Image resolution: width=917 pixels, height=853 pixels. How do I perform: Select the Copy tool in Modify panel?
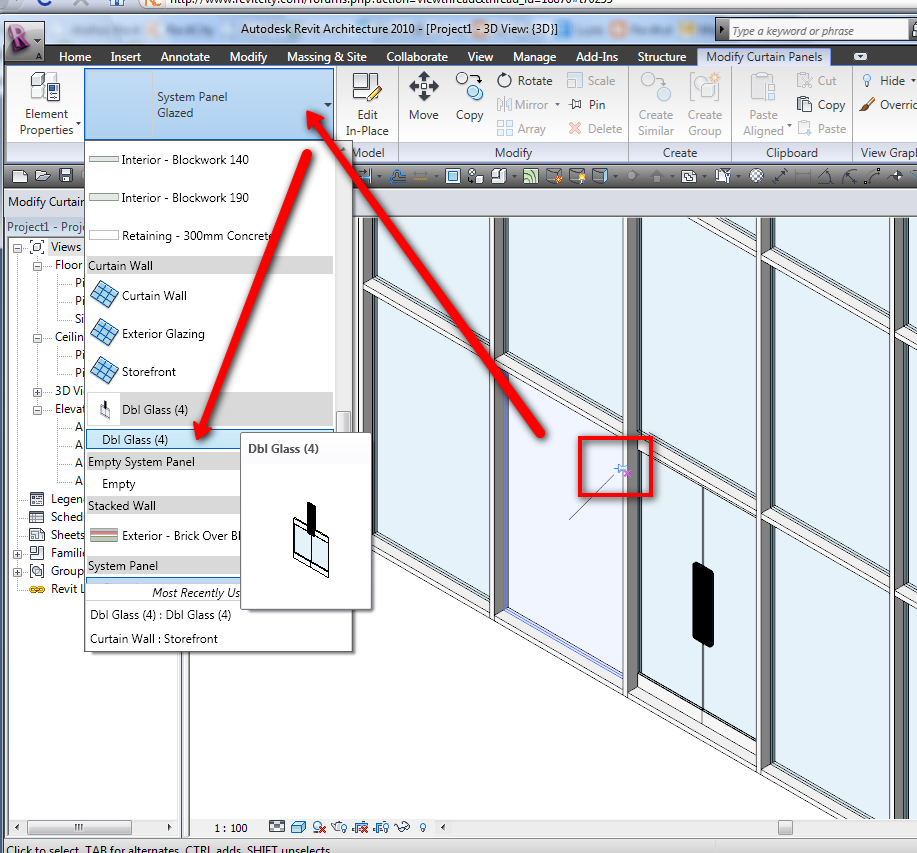[470, 96]
